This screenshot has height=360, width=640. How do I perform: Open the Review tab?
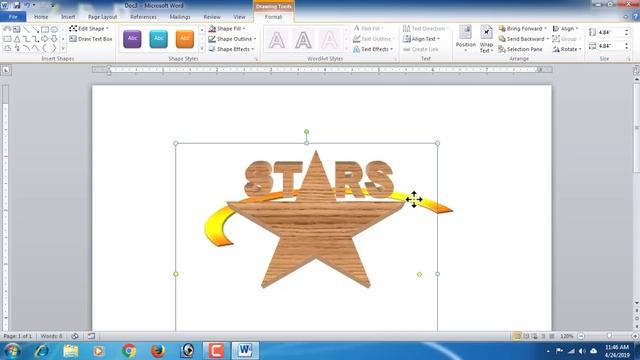point(212,17)
